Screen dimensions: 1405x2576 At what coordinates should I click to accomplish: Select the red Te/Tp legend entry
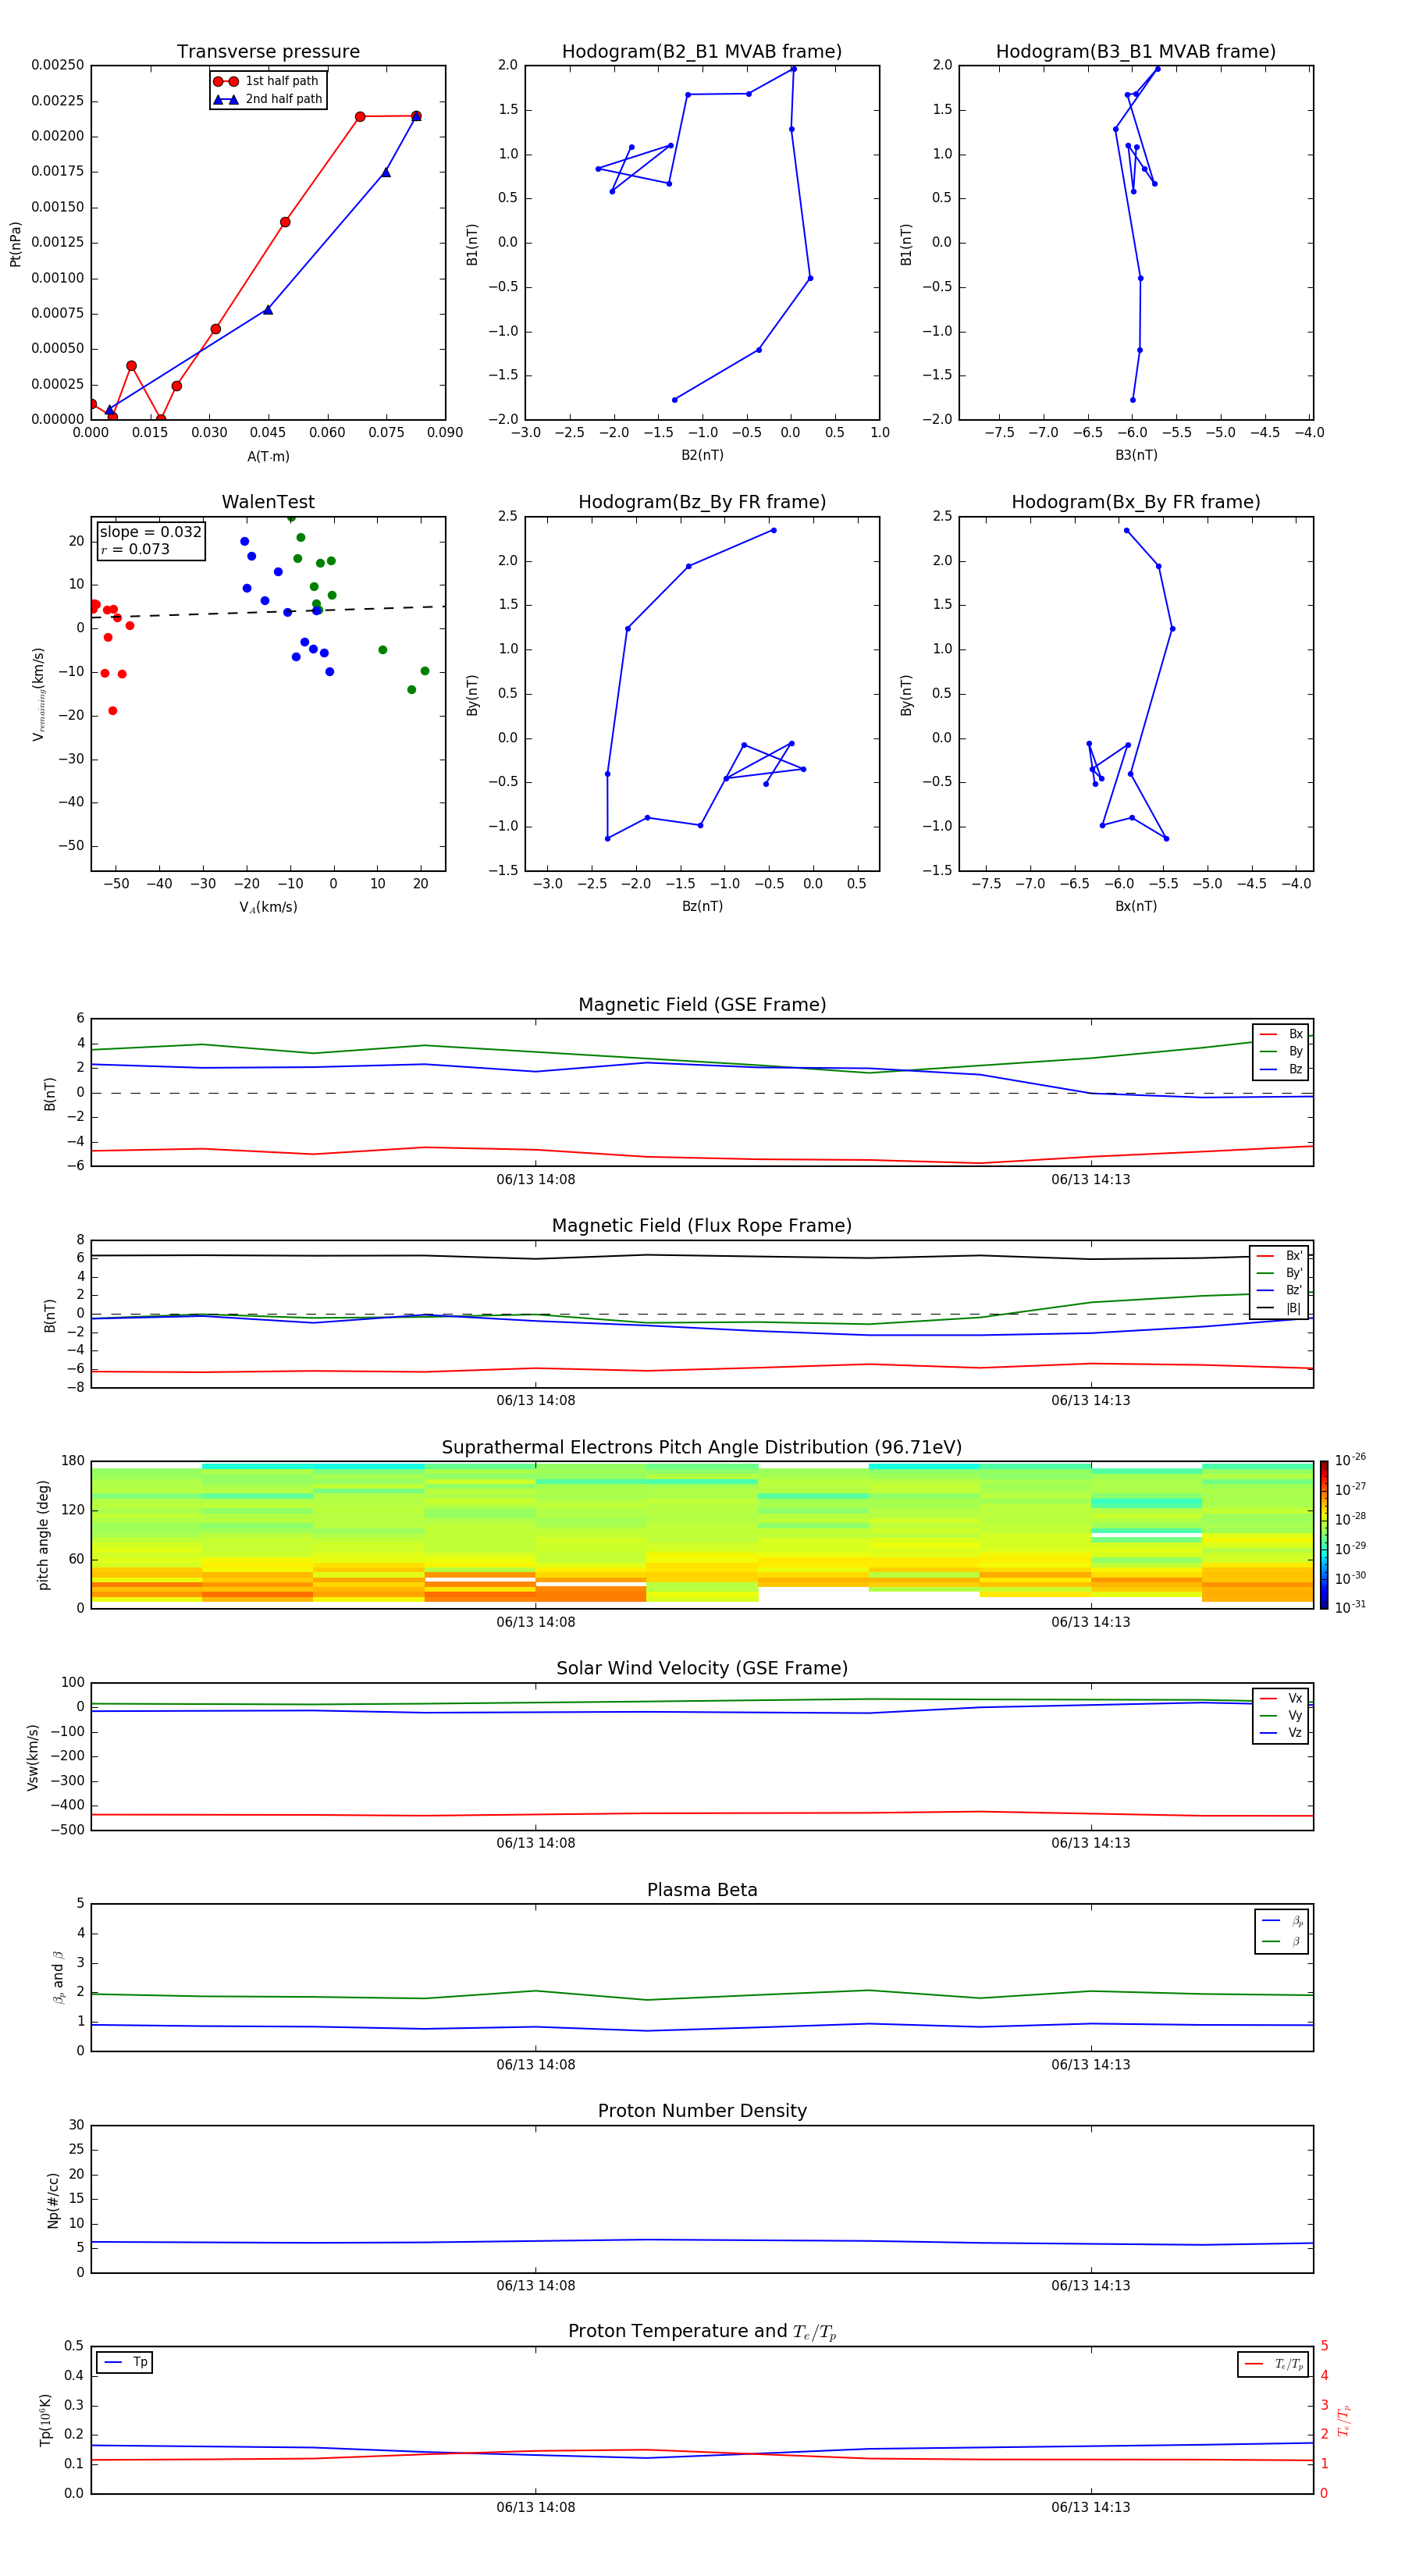1274,2364
